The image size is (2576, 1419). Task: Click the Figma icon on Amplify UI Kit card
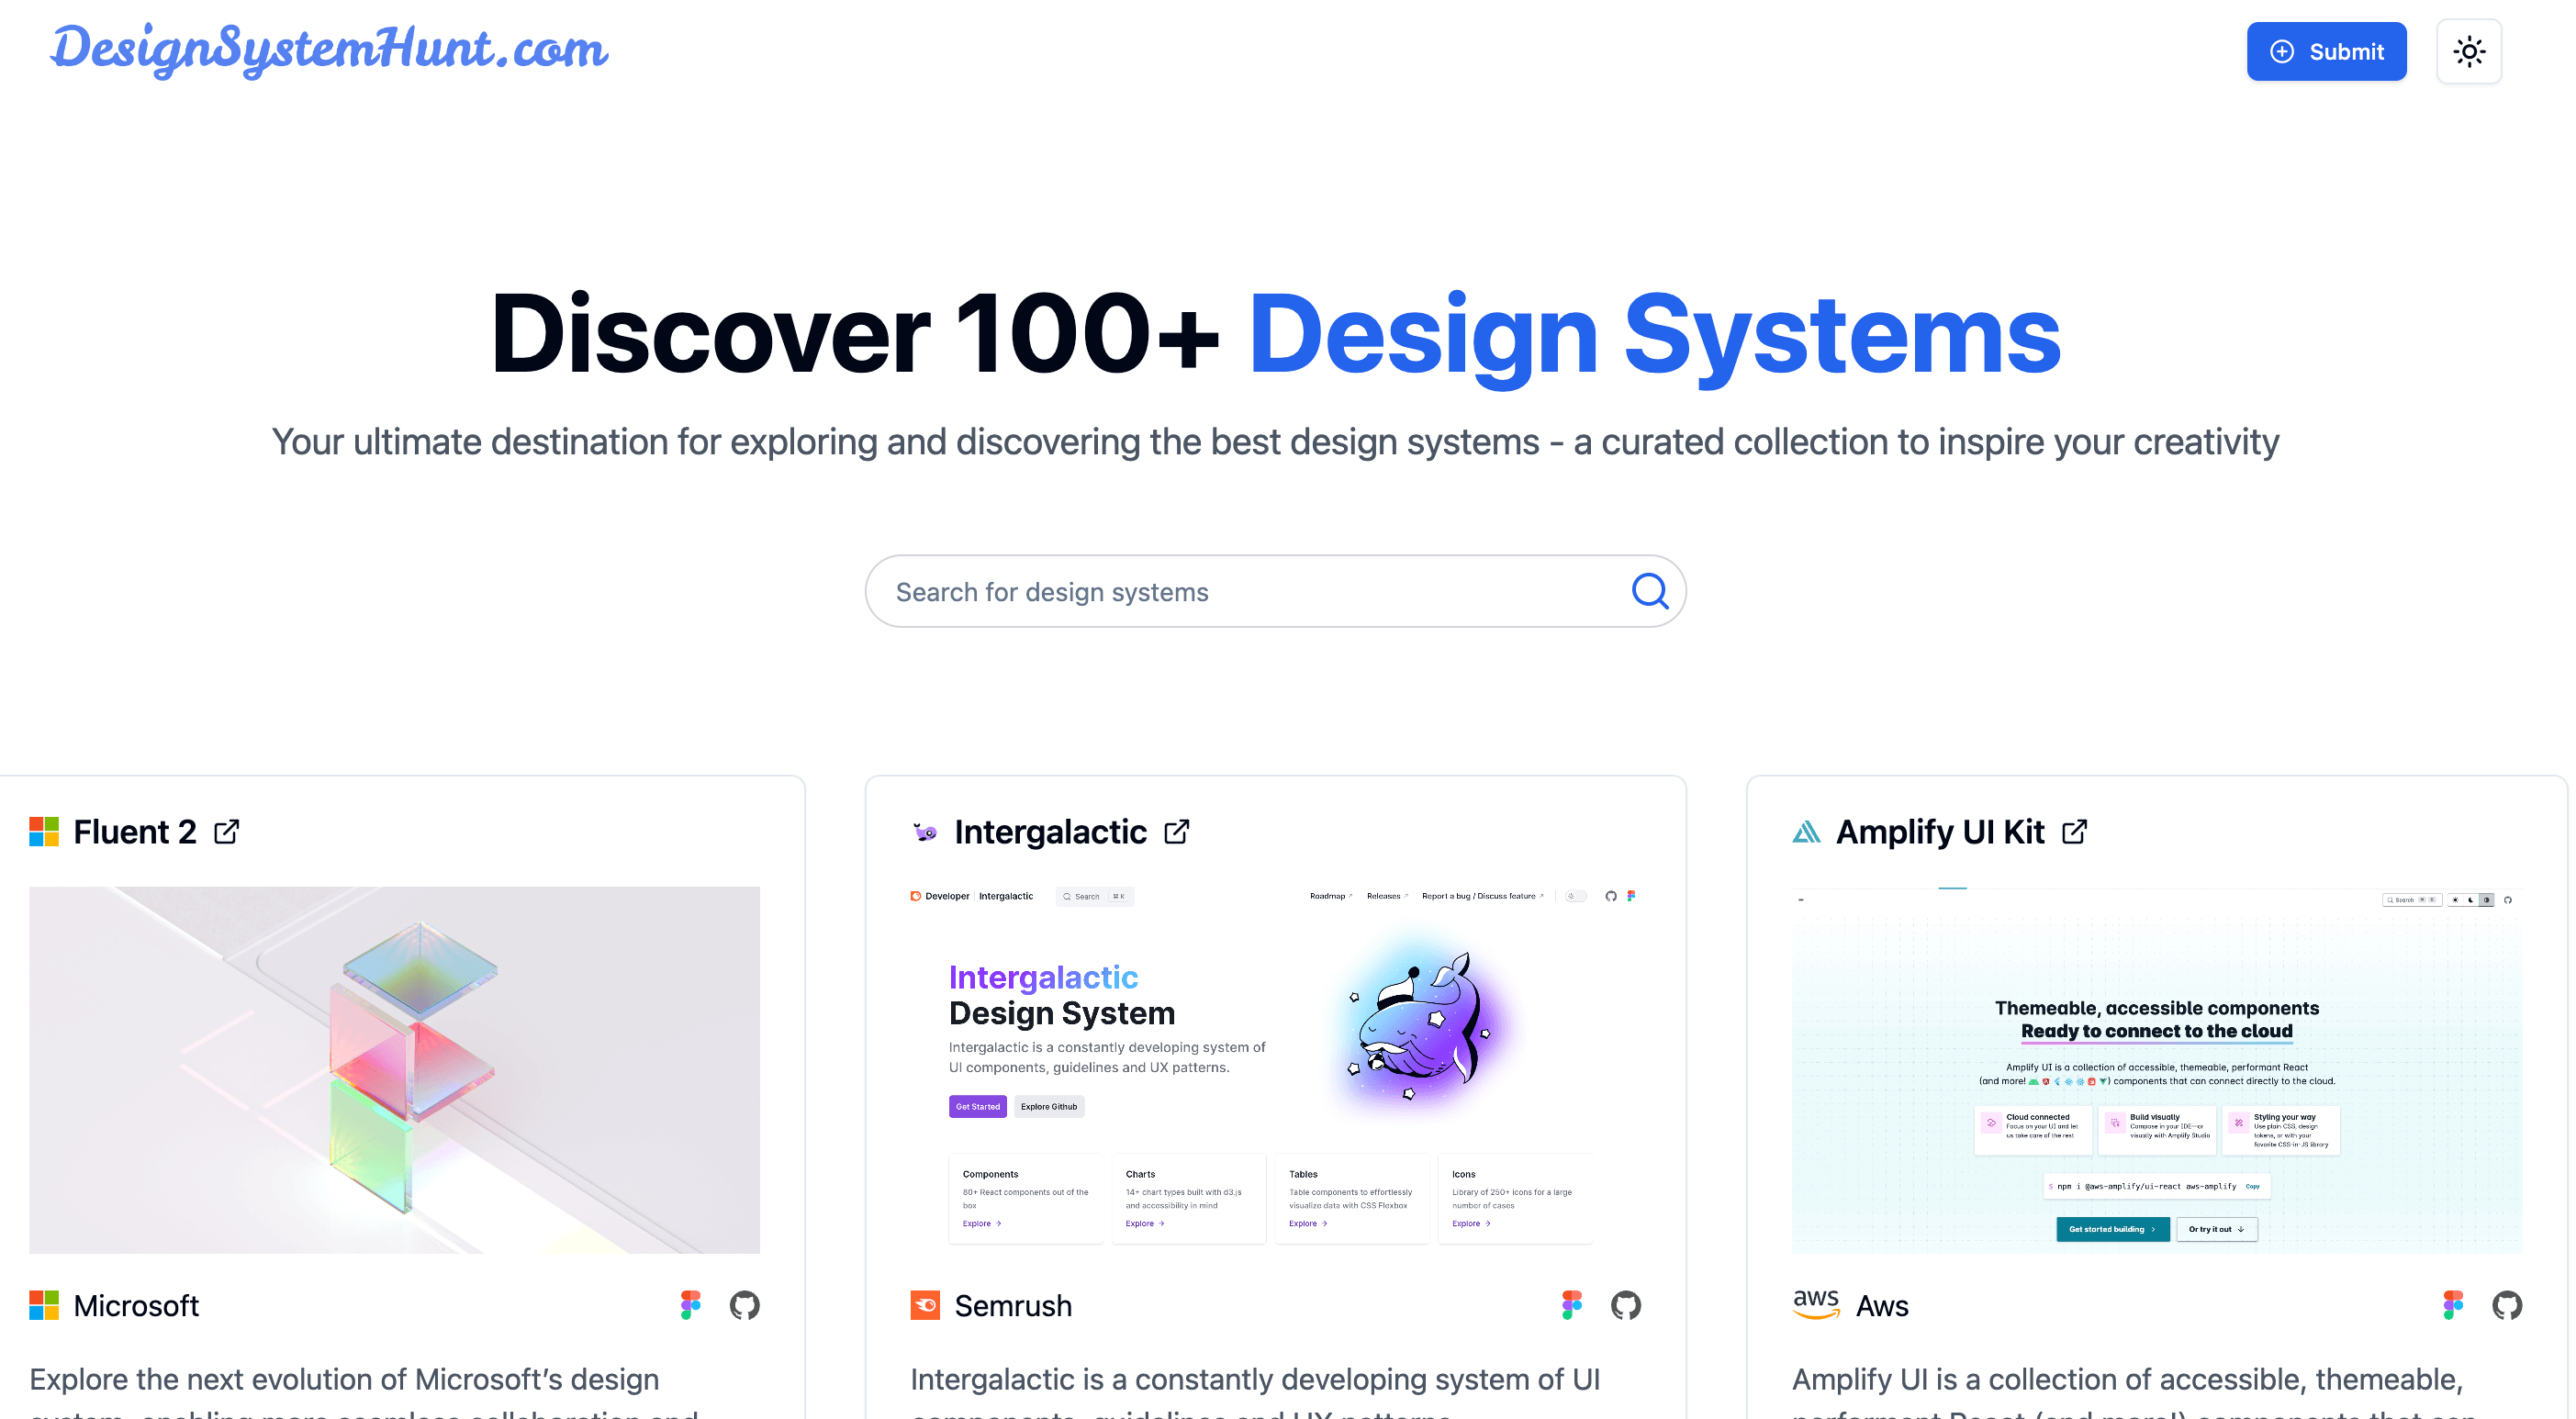tap(2454, 1303)
